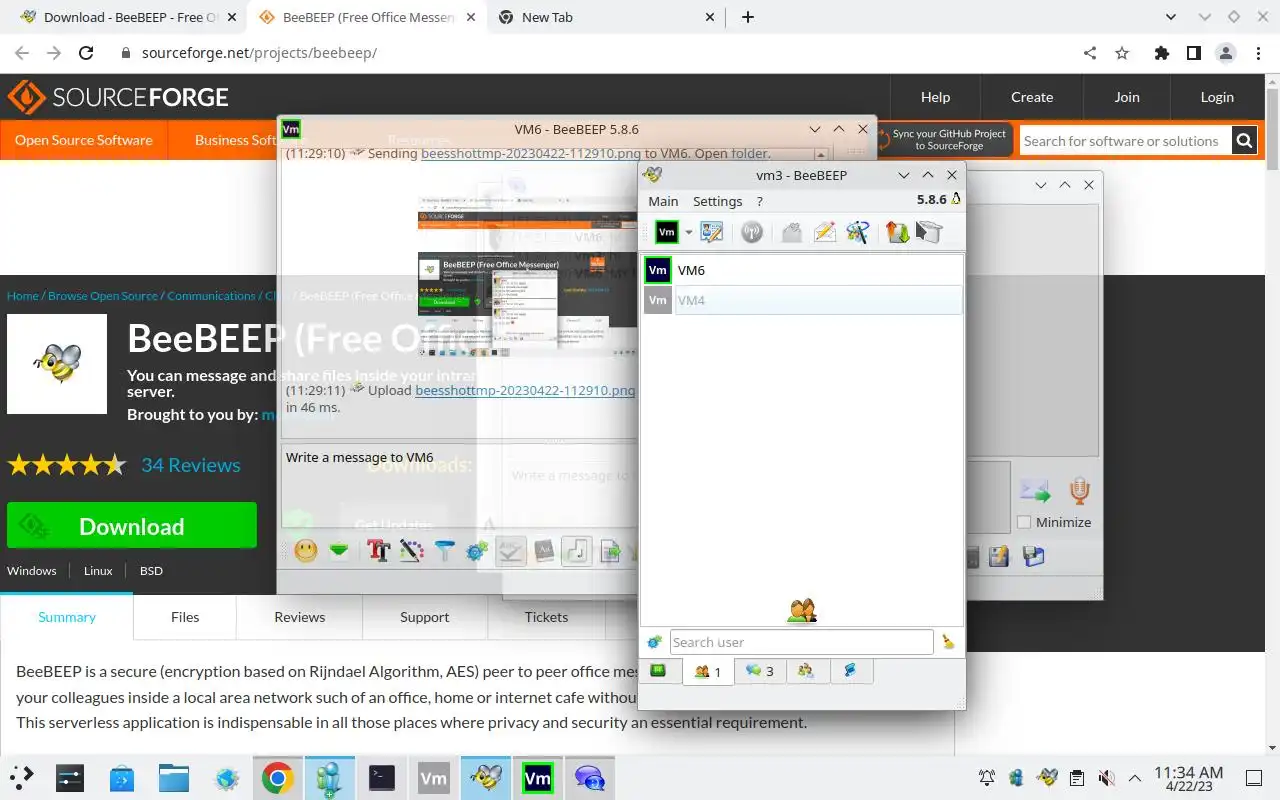Click the Write a message to VM6 field

458,485
